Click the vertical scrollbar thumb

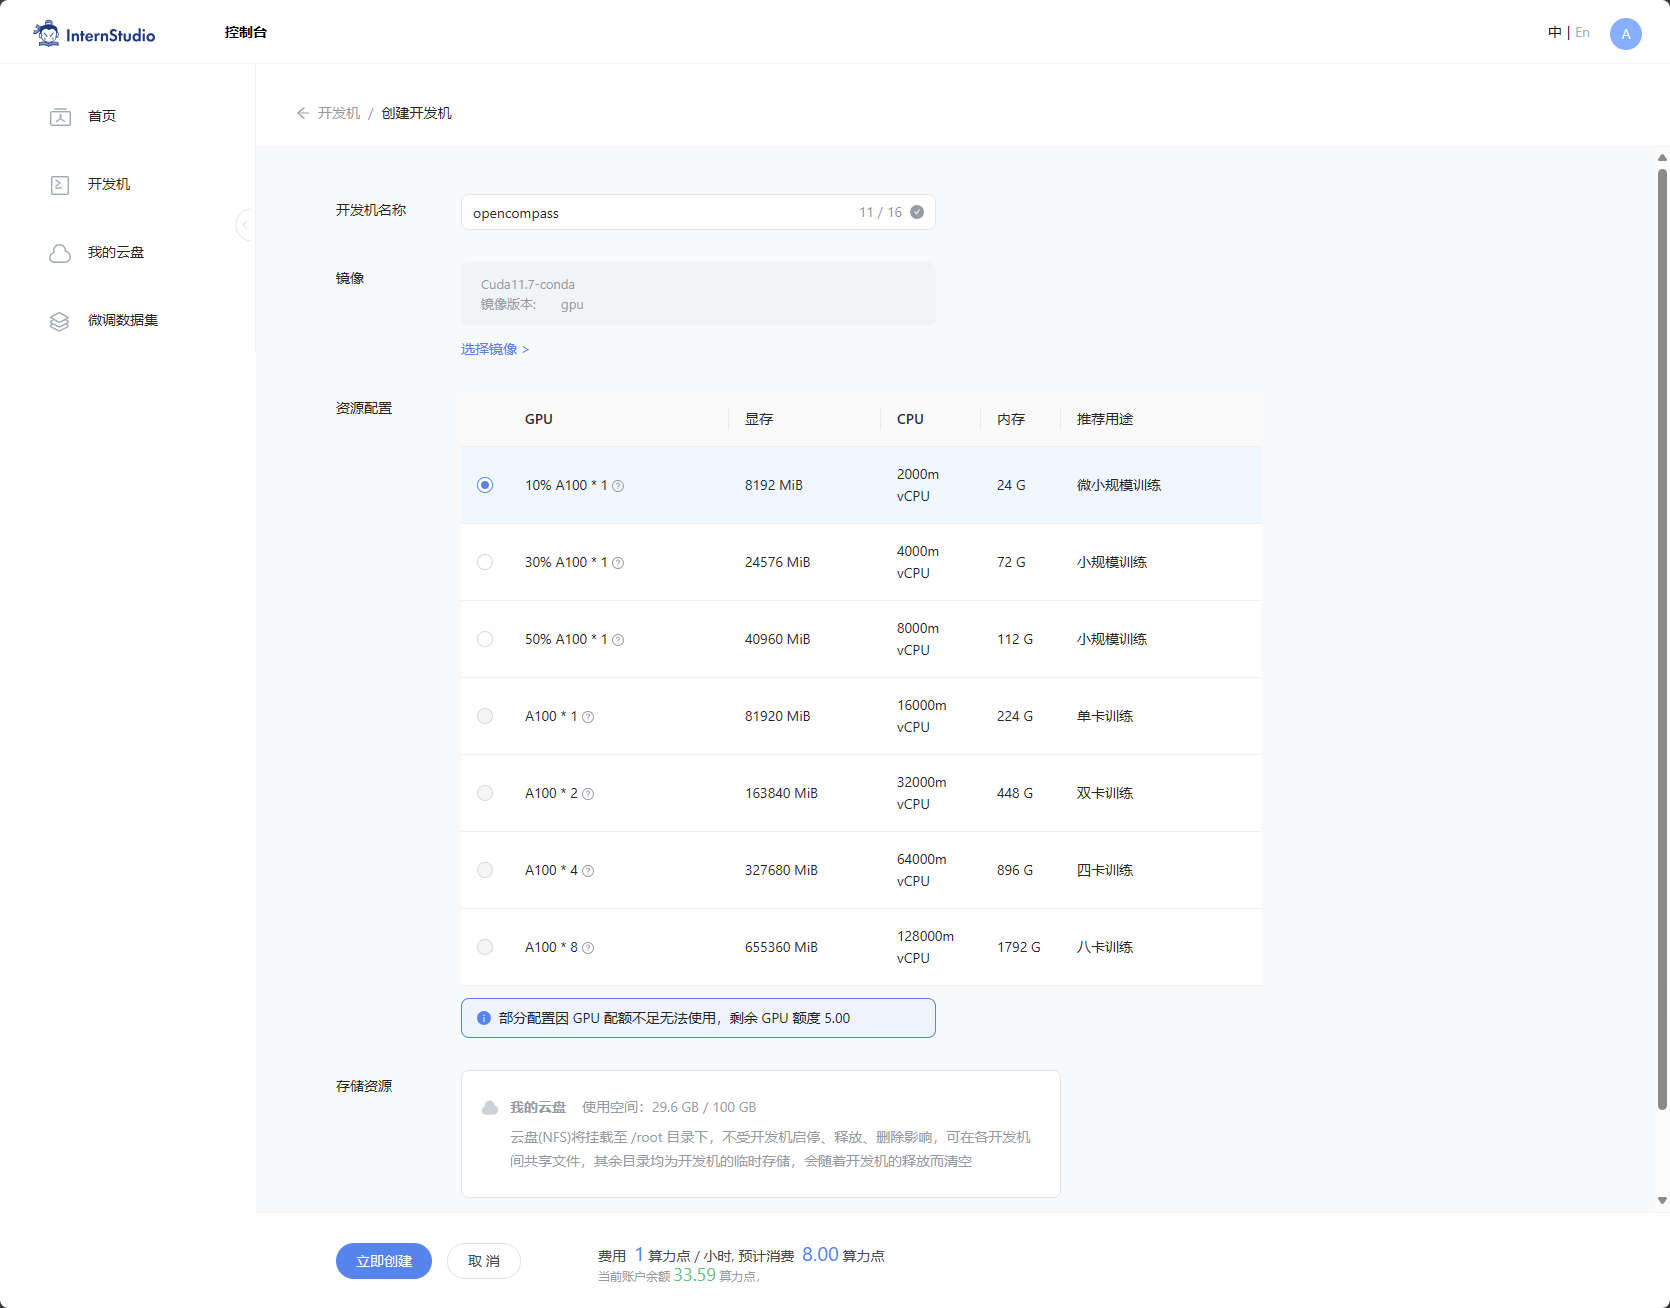(x=1662, y=640)
